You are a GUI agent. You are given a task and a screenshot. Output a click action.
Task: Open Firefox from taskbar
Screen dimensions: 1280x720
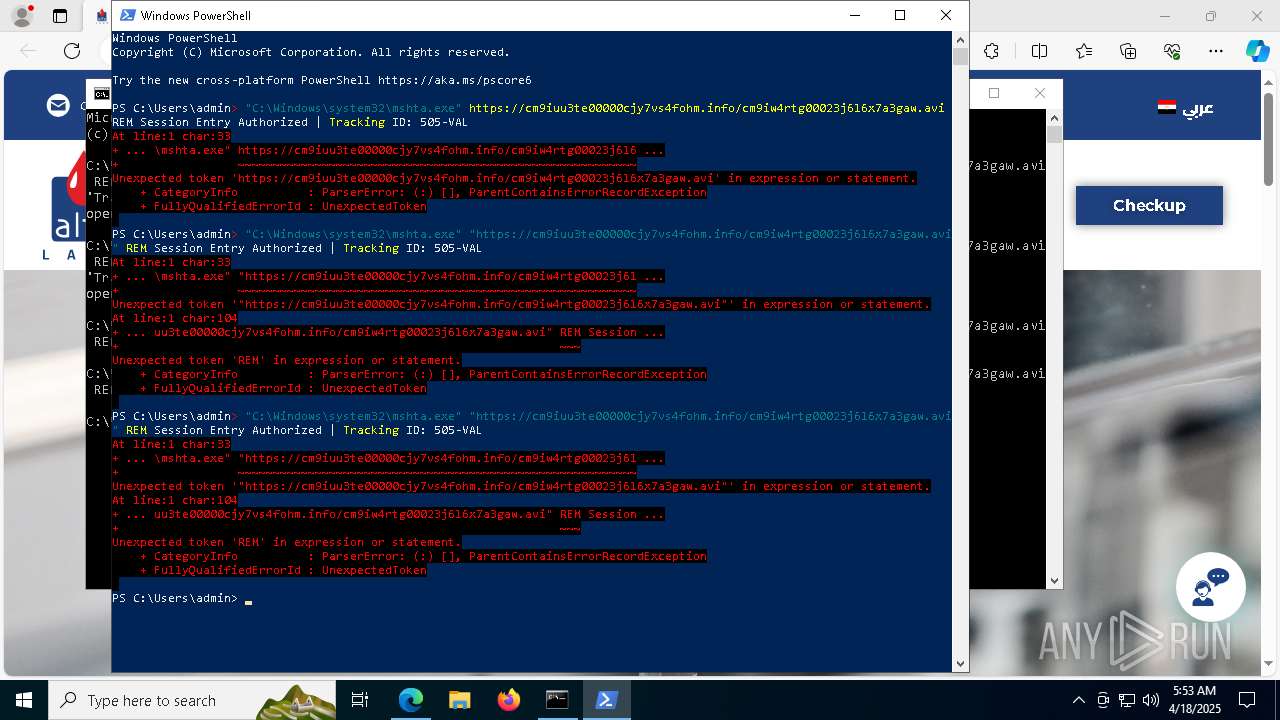508,700
